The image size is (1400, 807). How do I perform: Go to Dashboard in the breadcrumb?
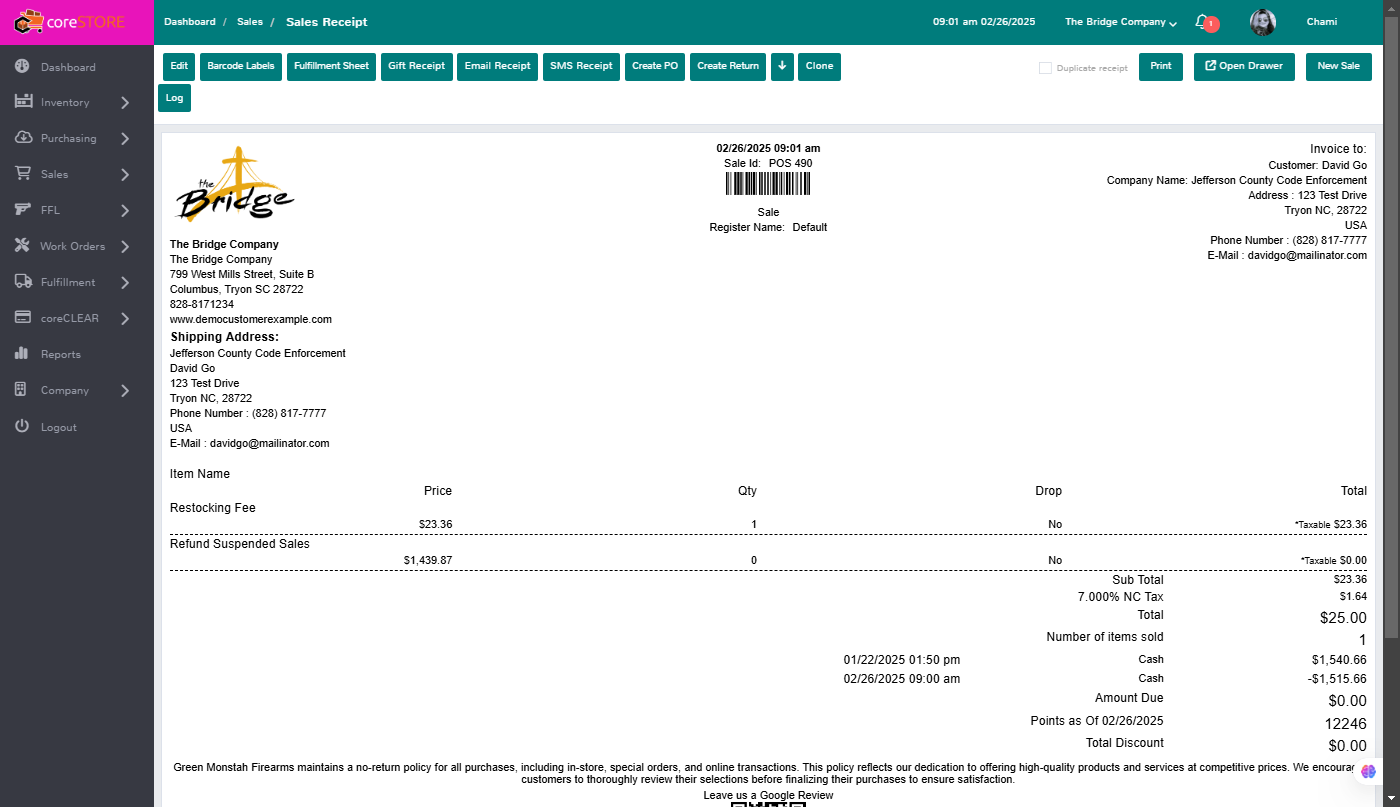click(x=190, y=22)
